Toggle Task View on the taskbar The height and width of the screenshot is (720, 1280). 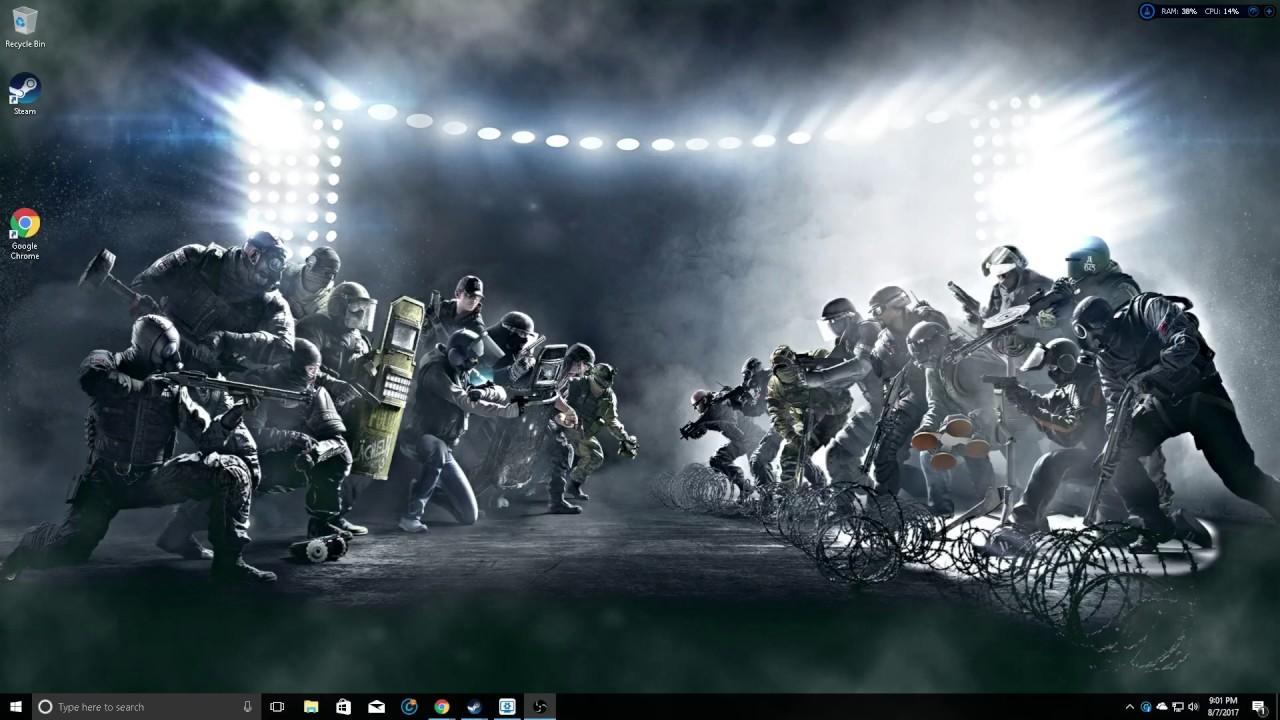pyautogui.click(x=276, y=707)
